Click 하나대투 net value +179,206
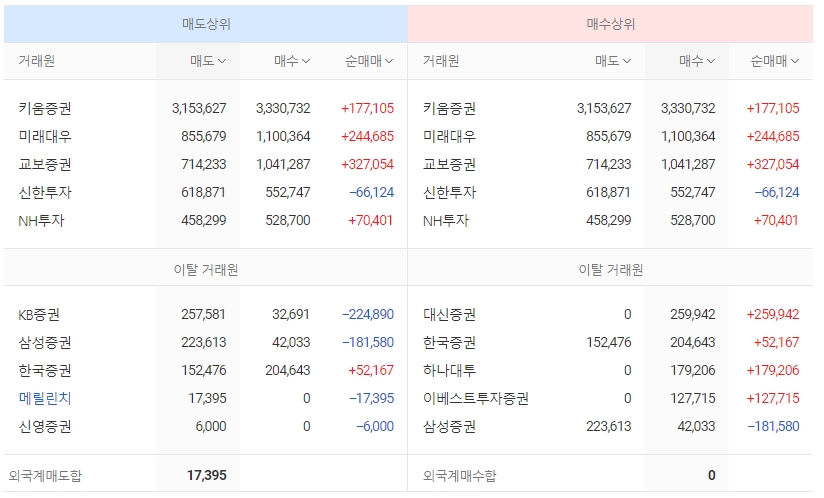The height and width of the screenshot is (498, 824). click(x=773, y=370)
